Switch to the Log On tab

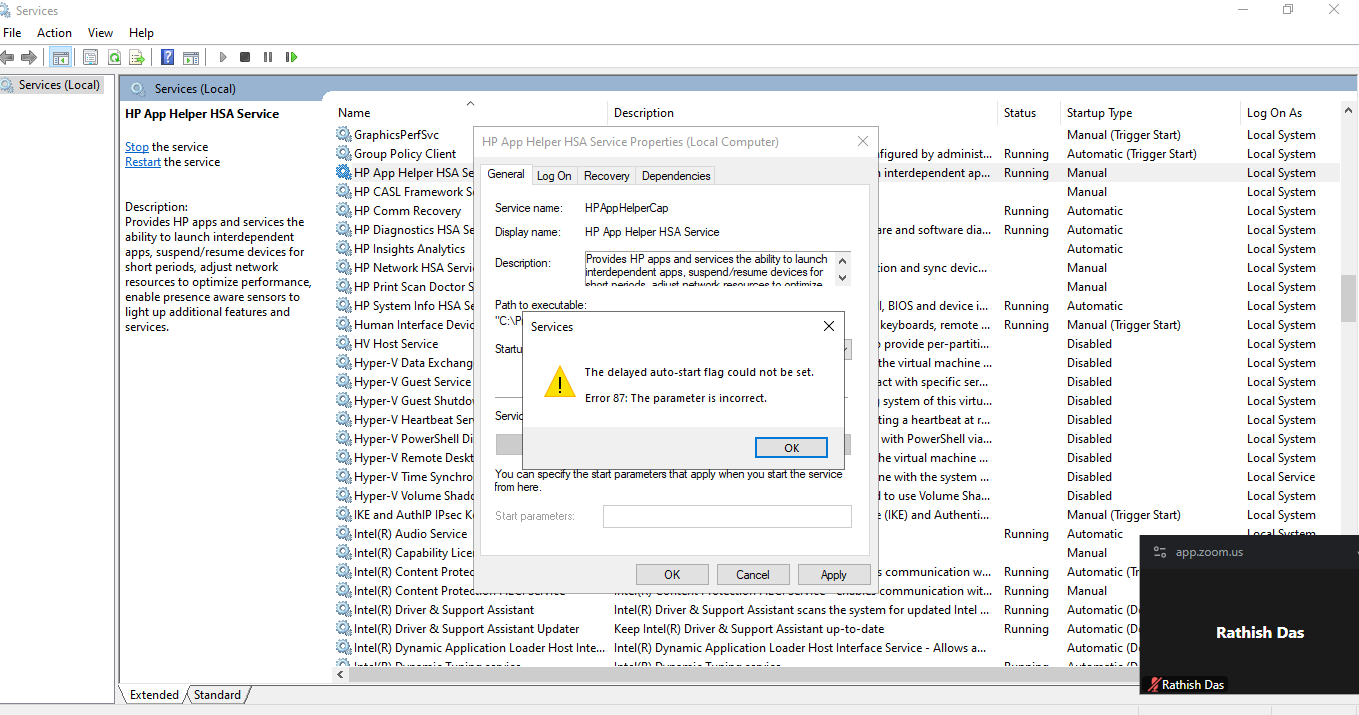click(x=554, y=174)
